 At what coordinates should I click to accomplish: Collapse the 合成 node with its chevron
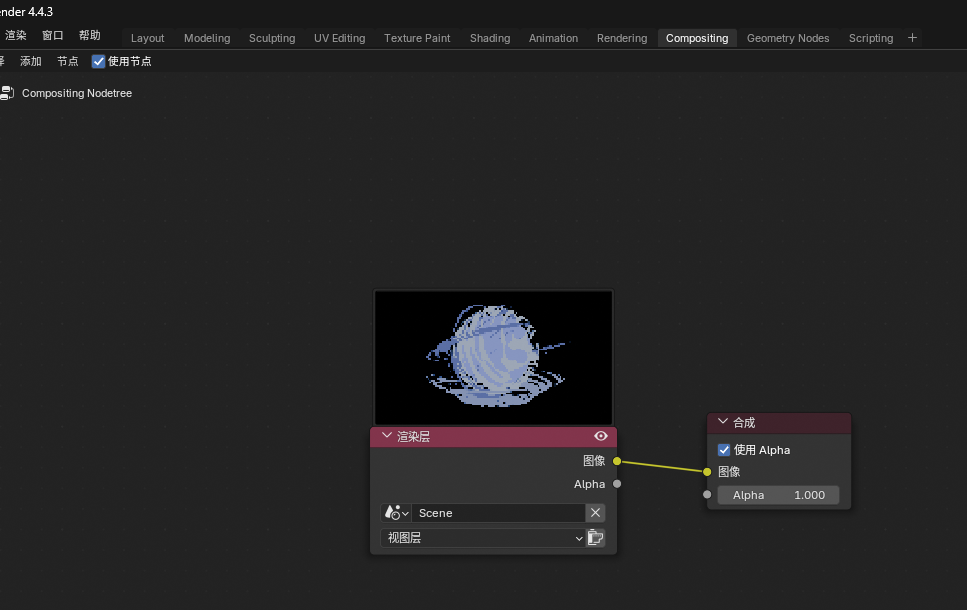pos(723,421)
